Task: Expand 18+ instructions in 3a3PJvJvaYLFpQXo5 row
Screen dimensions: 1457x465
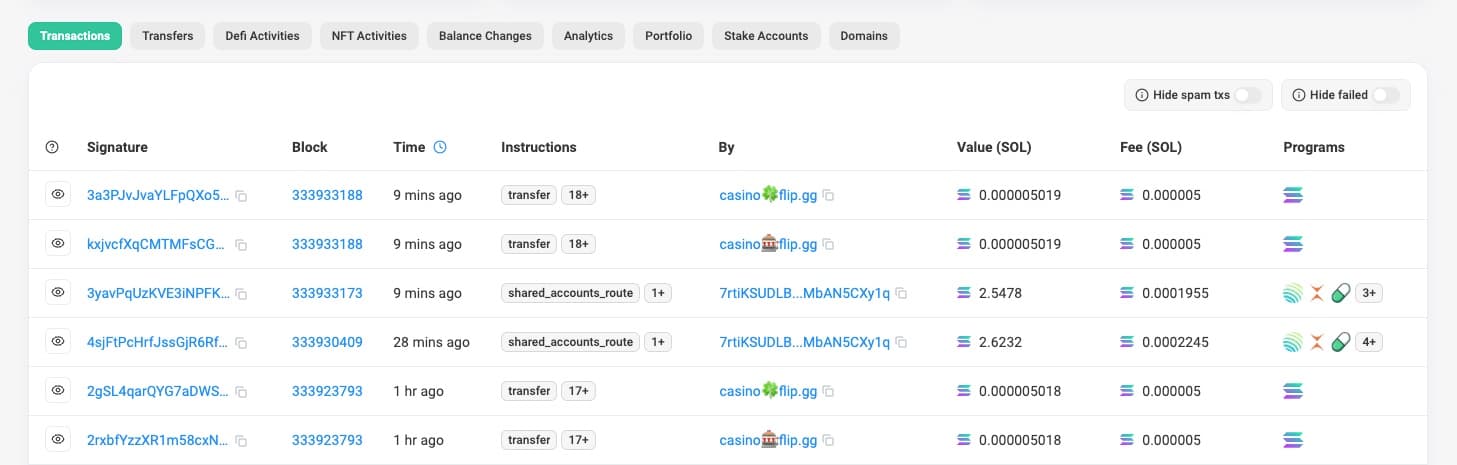Action: click(x=578, y=195)
